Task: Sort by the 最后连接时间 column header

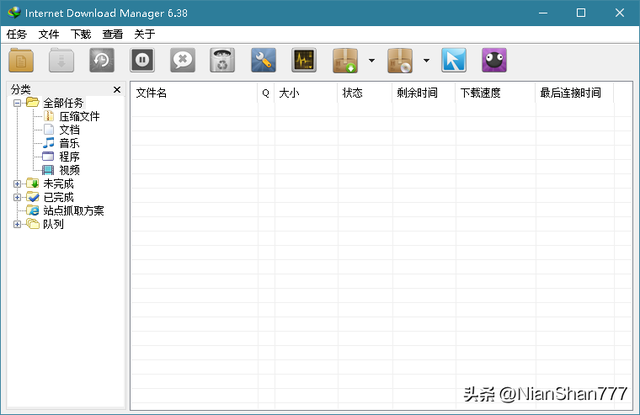Action: (x=574, y=93)
